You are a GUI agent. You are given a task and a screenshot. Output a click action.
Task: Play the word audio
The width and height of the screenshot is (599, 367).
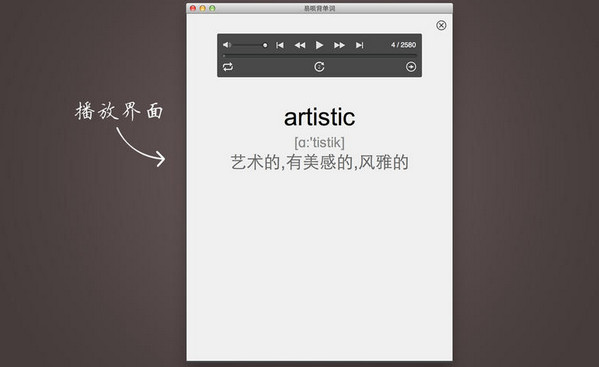tap(319, 45)
